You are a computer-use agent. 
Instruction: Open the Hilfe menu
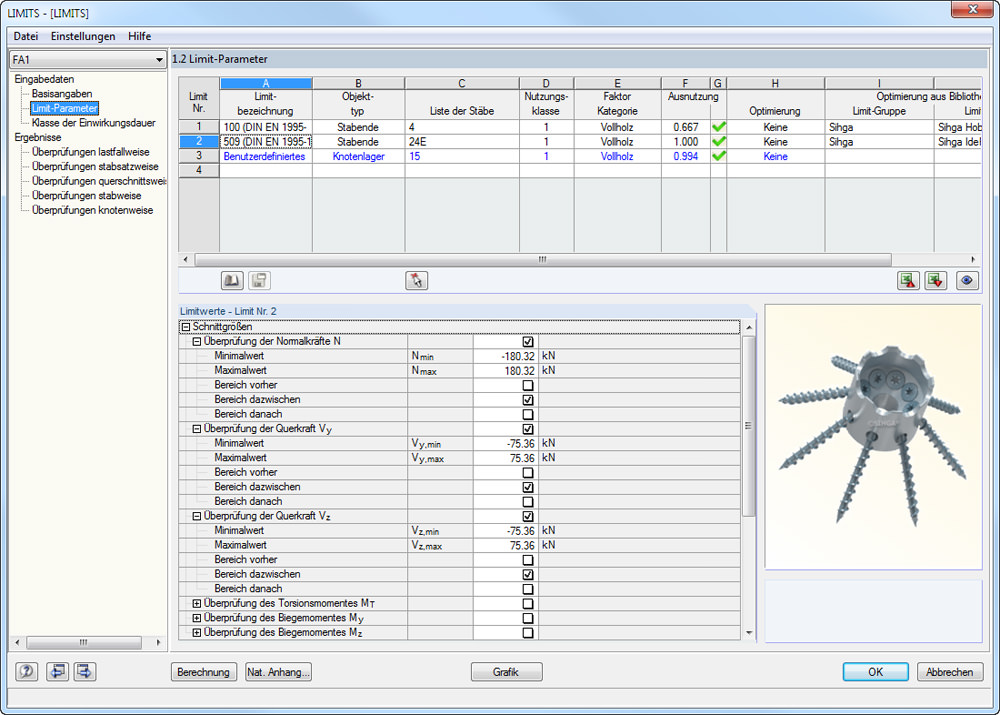tap(139, 36)
